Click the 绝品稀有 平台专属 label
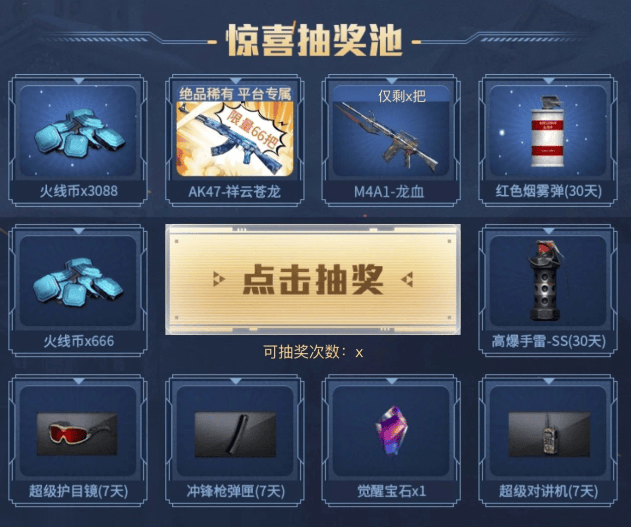 235,94
